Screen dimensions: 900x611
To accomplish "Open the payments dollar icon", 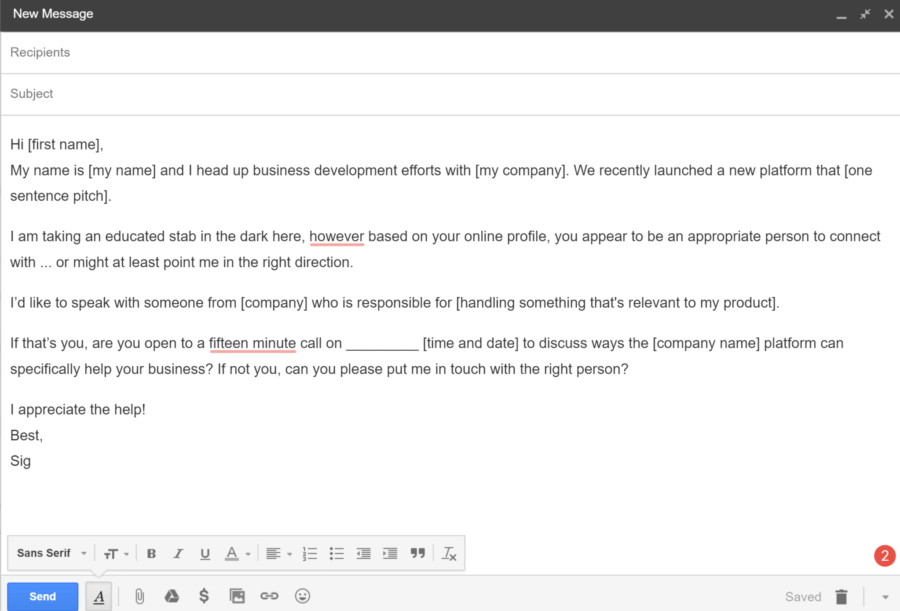I will tap(204, 595).
